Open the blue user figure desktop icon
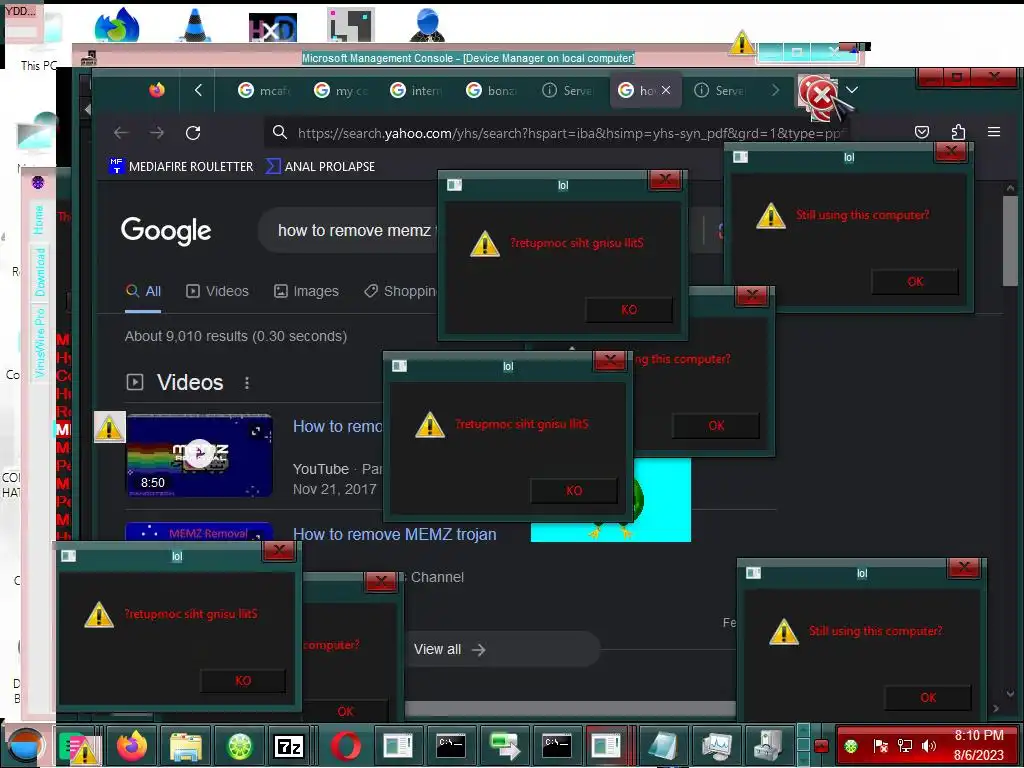The image size is (1024, 768). coord(427,25)
